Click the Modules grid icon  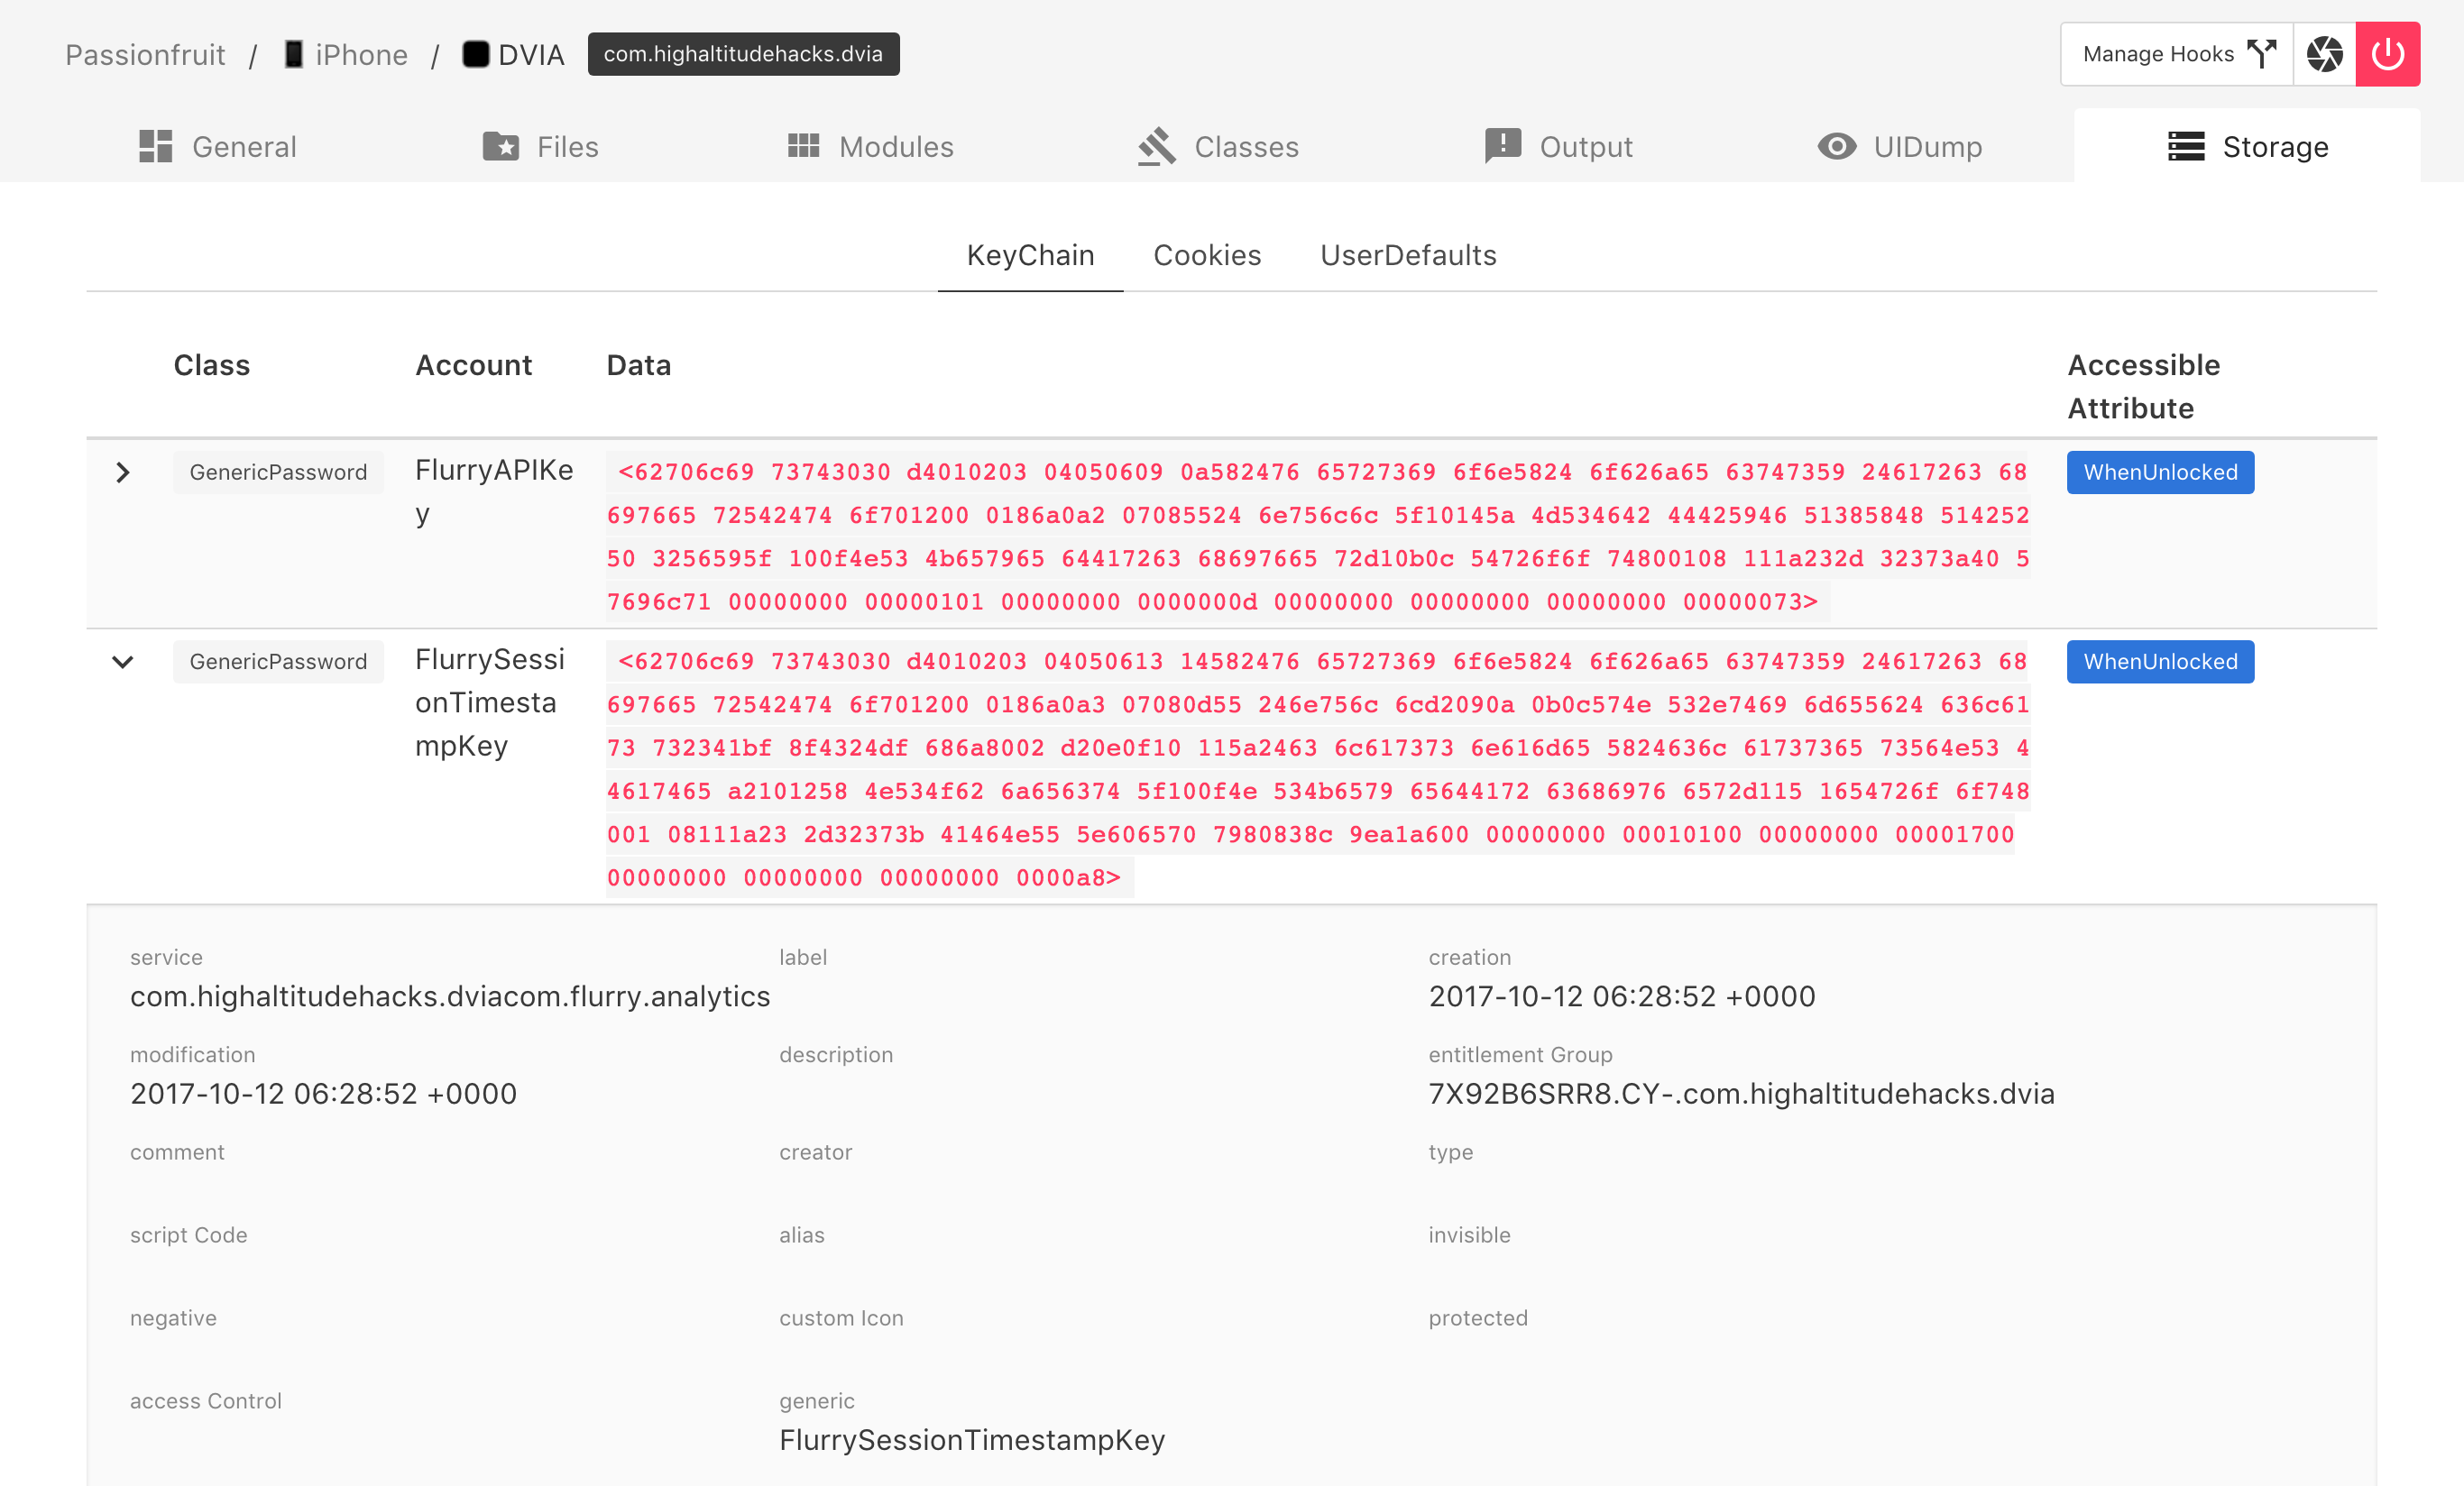tap(803, 147)
